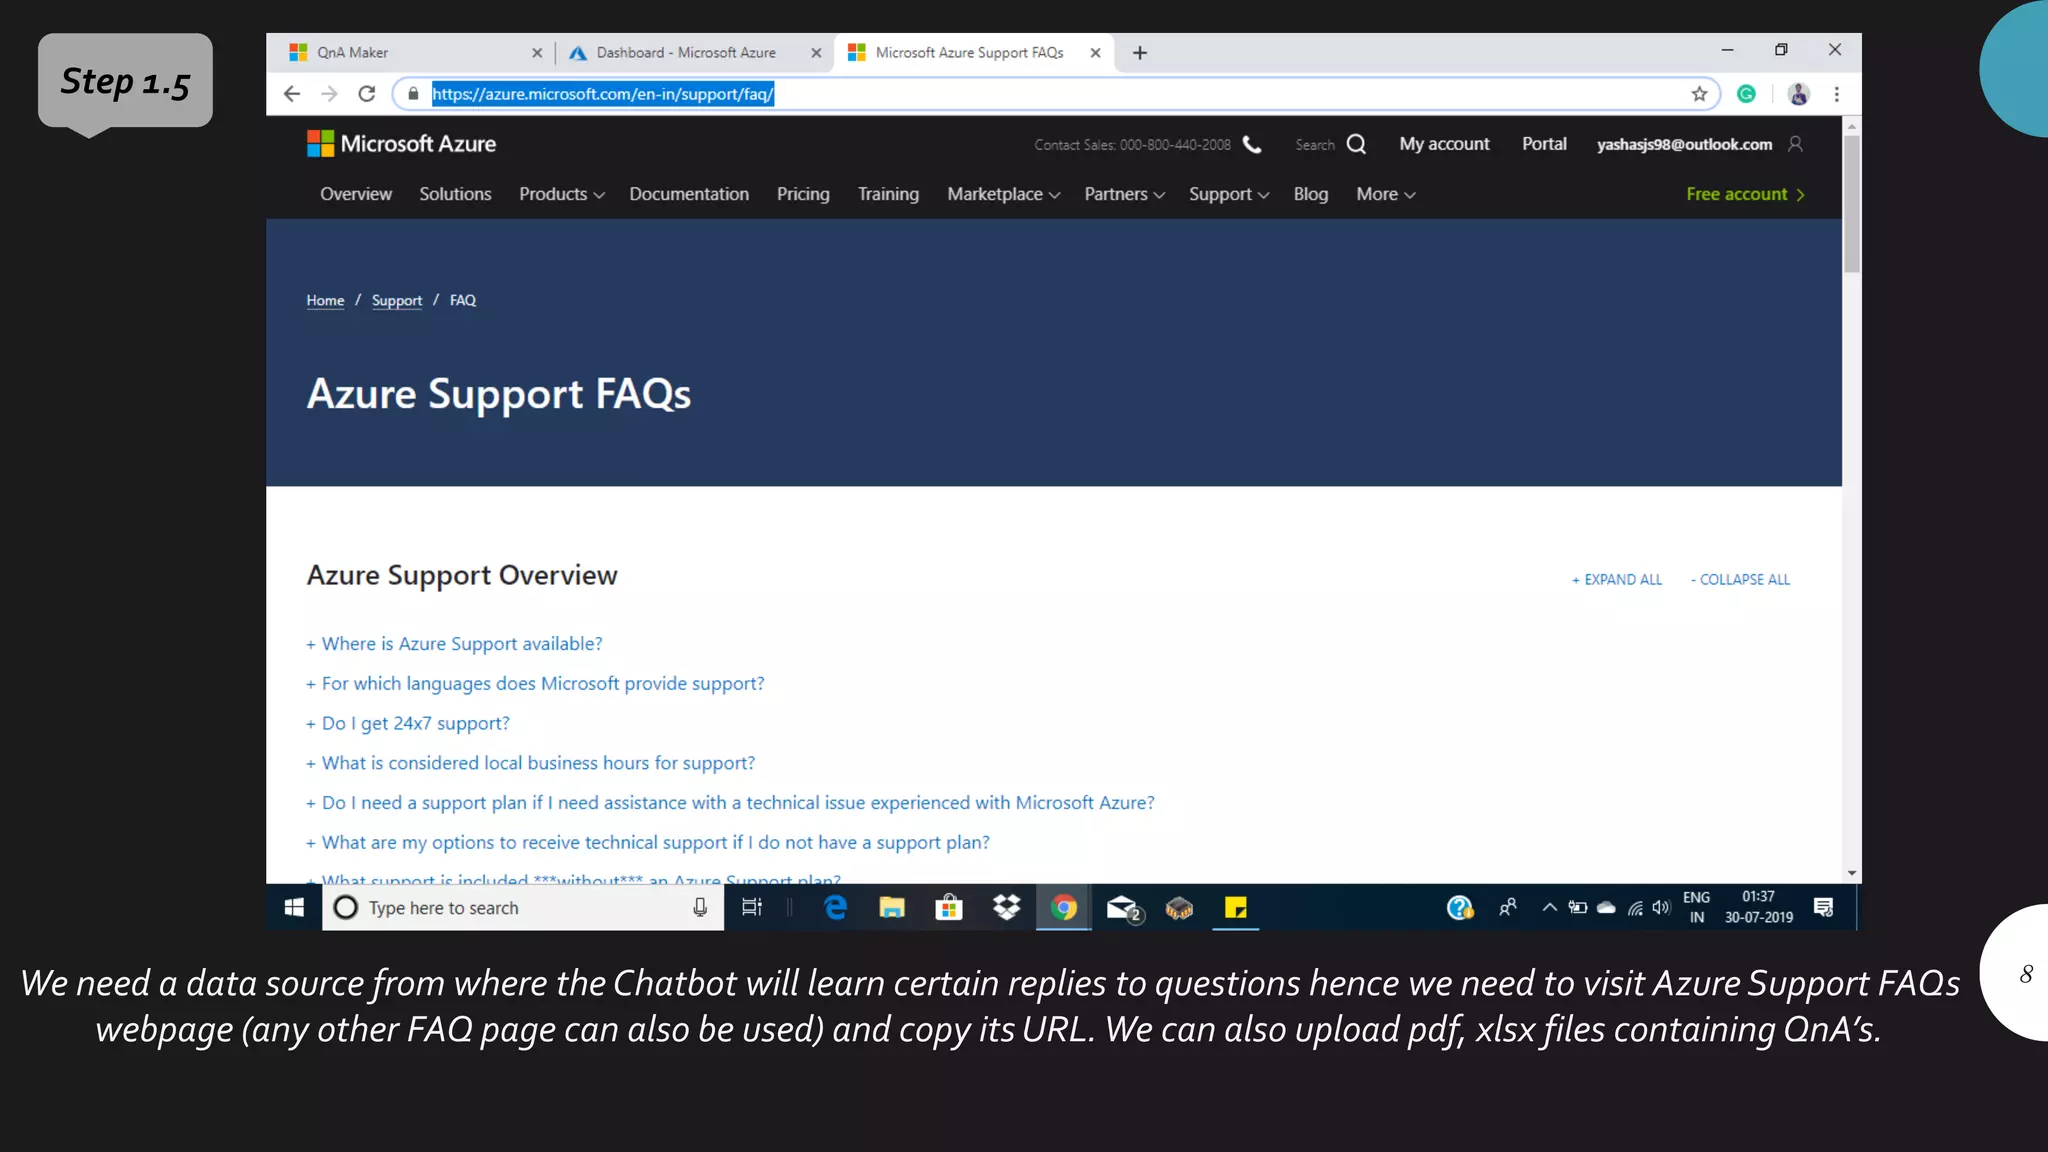The width and height of the screenshot is (2048, 1152).
Task: Open the Portal link
Action: (x=1544, y=144)
